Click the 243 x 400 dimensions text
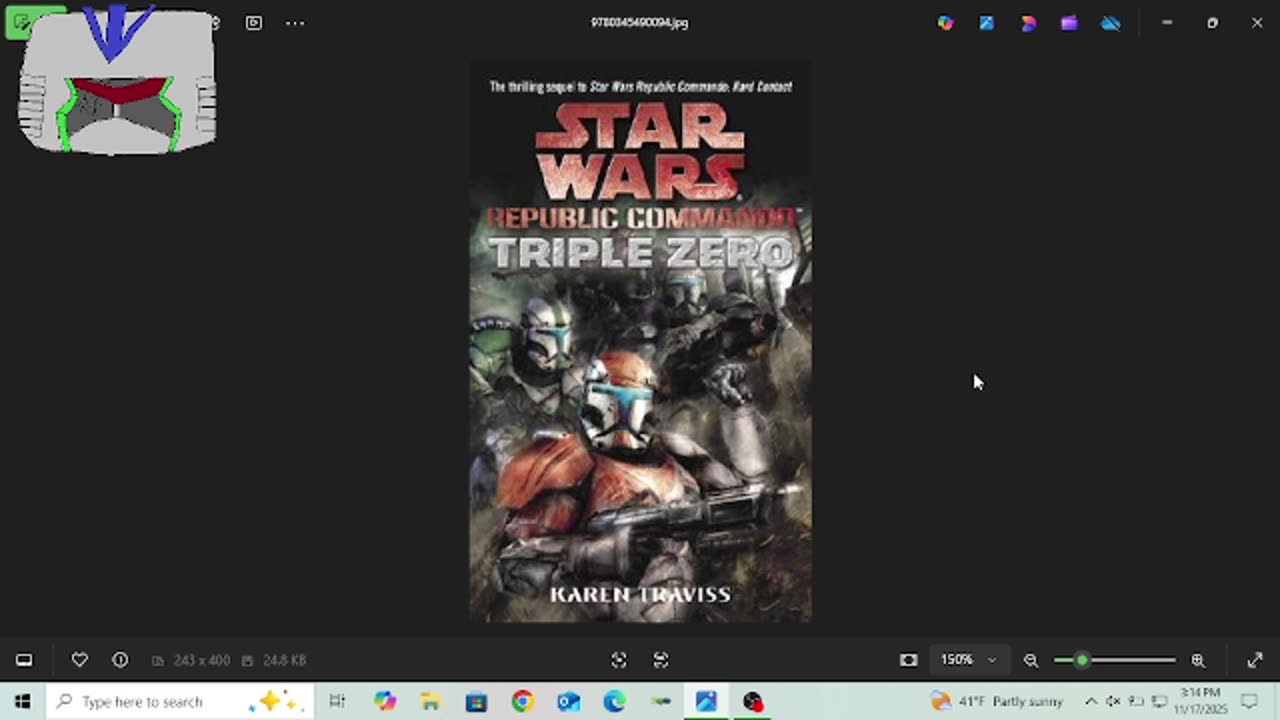The height and width of the screenshot is (720, 1280). tap(201, 660)
